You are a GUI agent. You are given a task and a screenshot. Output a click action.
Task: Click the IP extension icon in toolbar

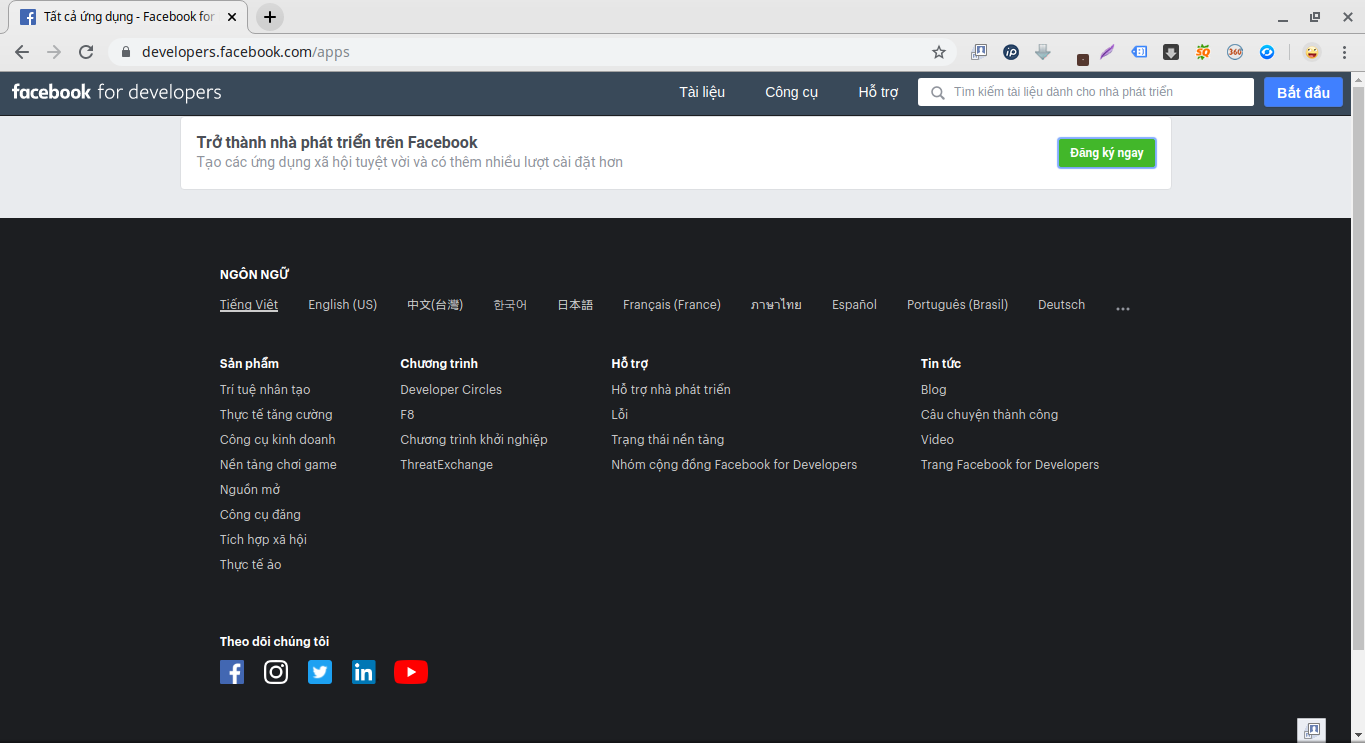pos(1011,52)
